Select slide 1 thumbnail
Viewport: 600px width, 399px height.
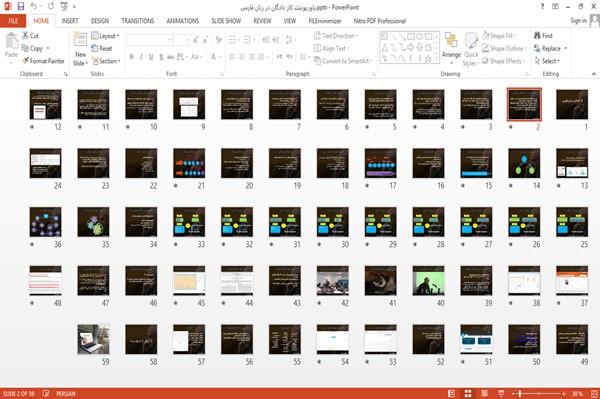tap(572, 104)
